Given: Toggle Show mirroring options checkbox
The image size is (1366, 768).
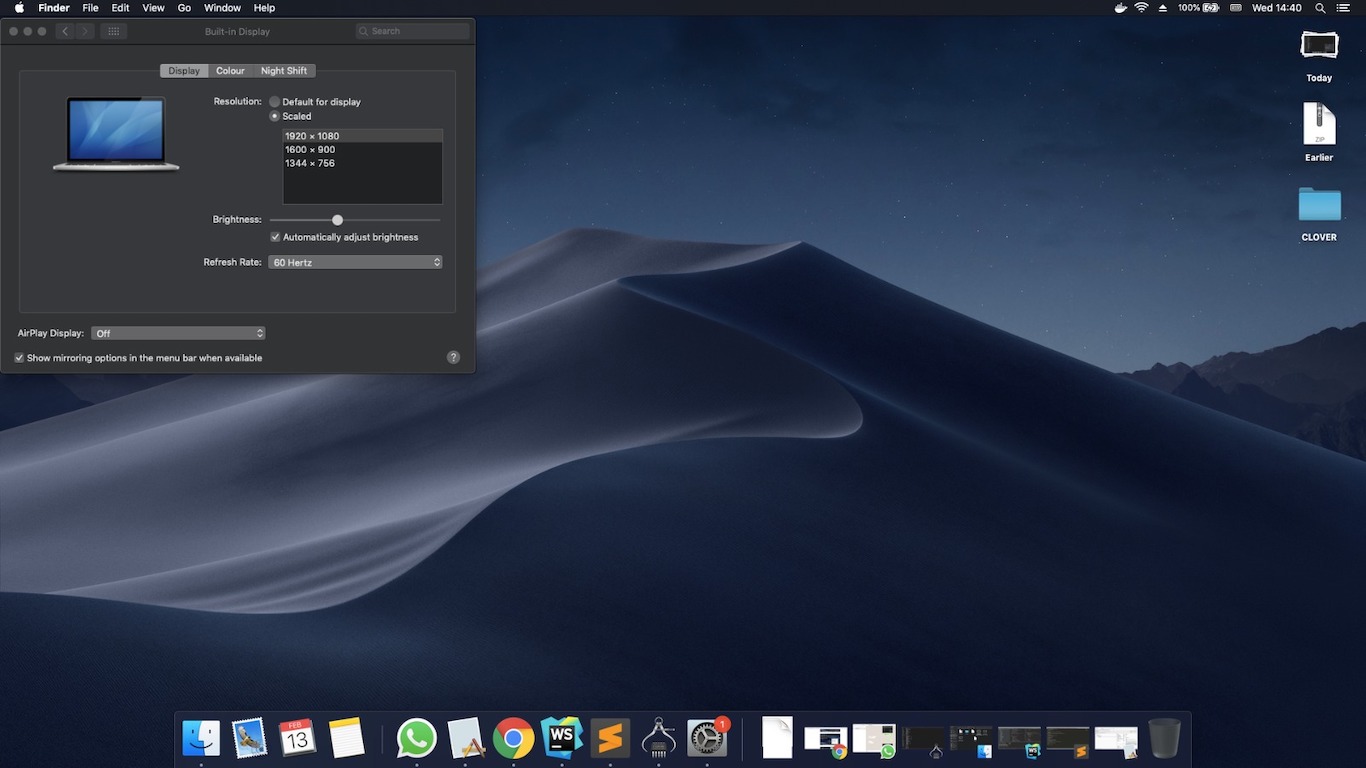Looking at the screenshot, I should (19, 358).
